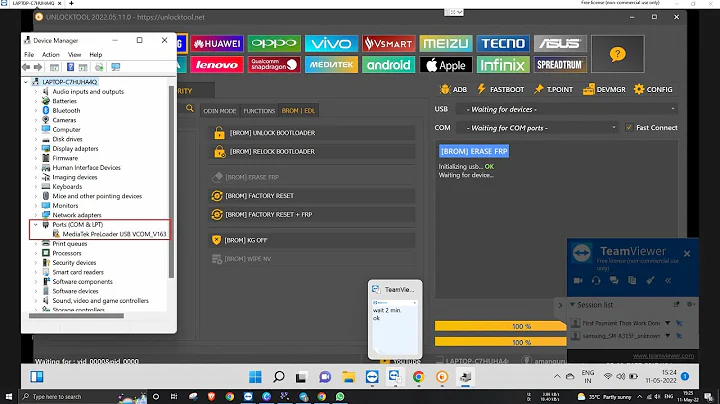Open TeamViewer audio headset option
Image resolution: width=720 pixels, height=404 pixels.
click(x=596, y=281)
